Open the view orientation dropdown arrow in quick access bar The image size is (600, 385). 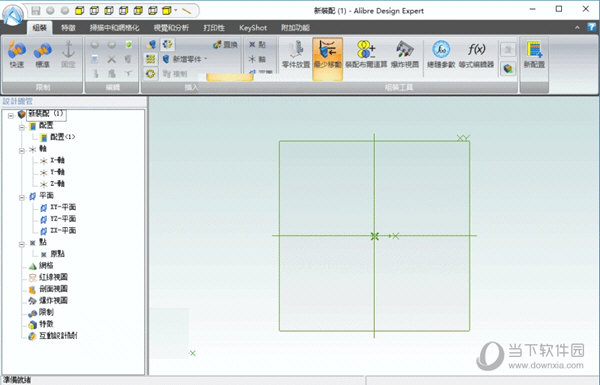(x=176, y=10)
